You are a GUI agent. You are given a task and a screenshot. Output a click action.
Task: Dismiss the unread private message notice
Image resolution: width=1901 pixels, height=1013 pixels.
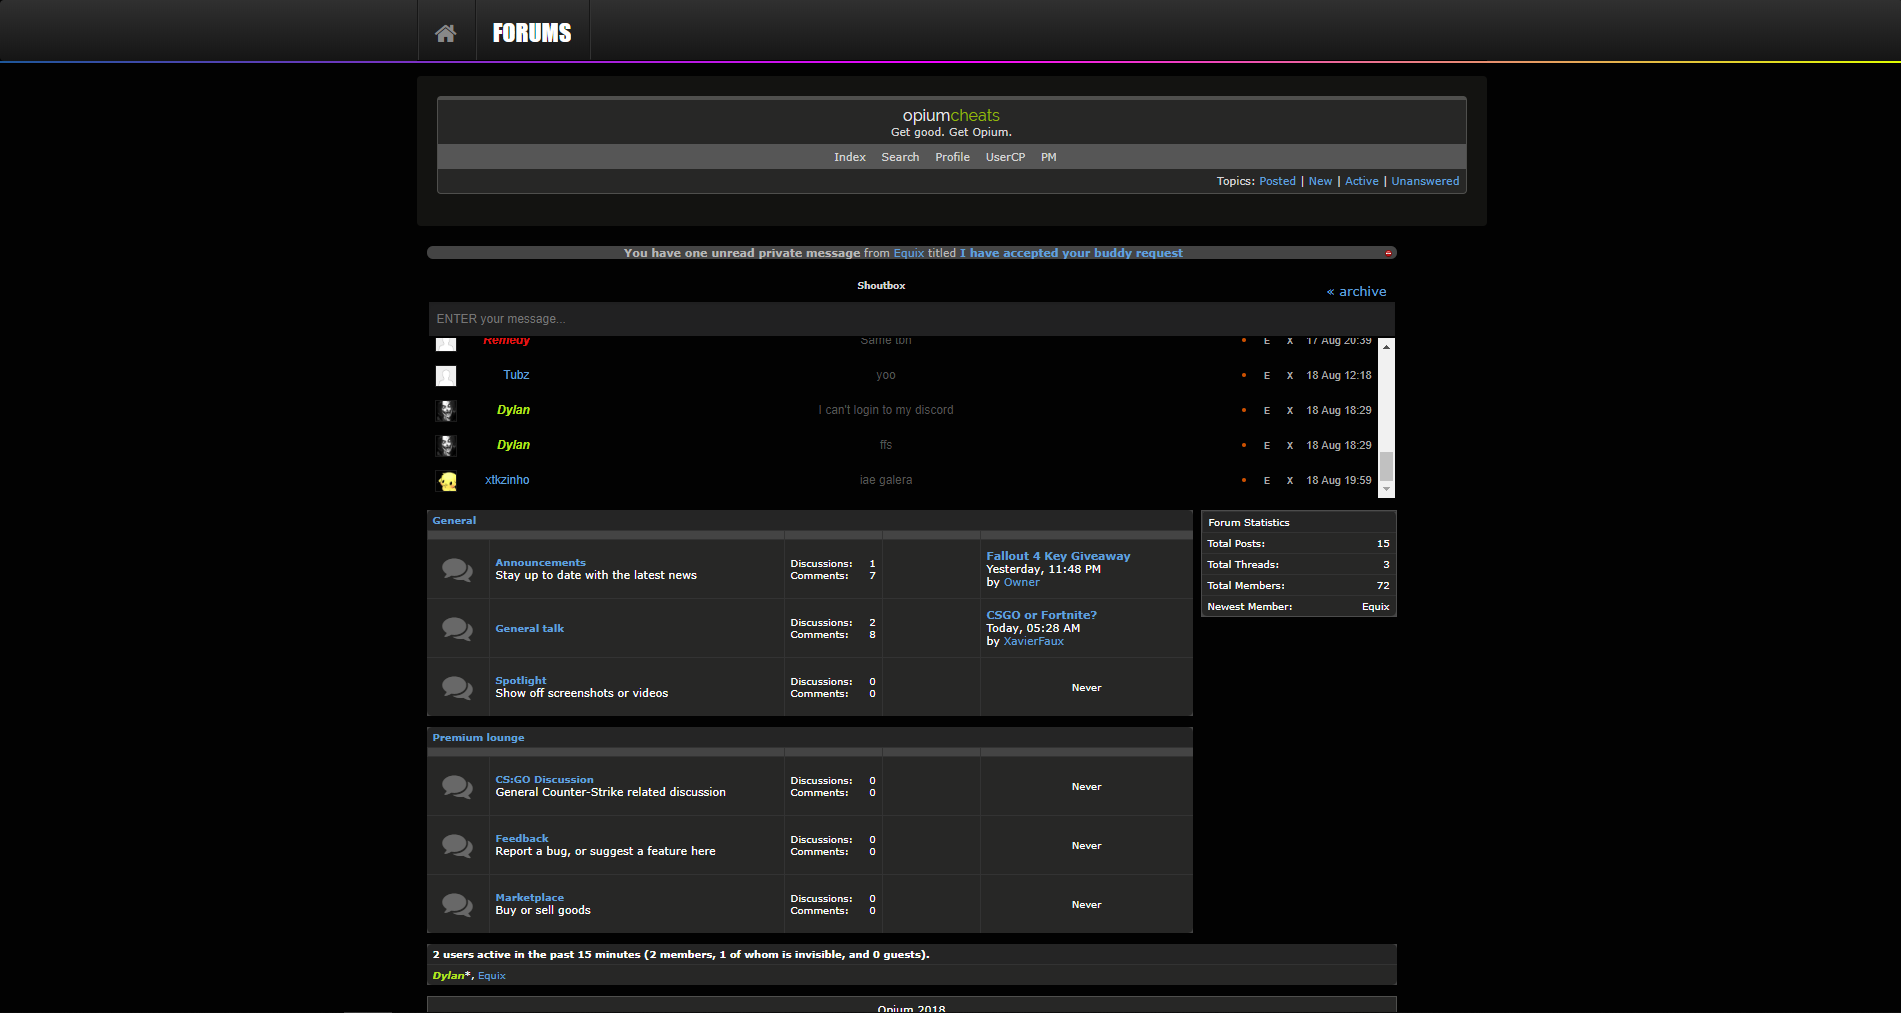[1388, 253]
